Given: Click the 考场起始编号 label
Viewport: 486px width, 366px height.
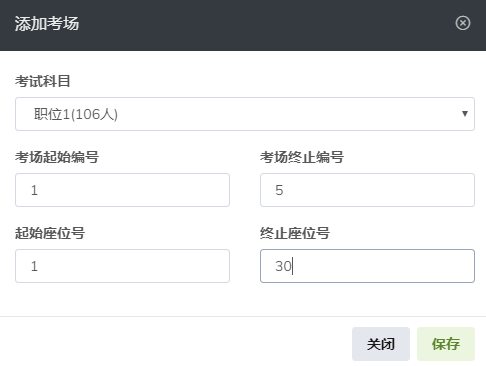Looking at the screenshot, I should (x=57, y=157).
